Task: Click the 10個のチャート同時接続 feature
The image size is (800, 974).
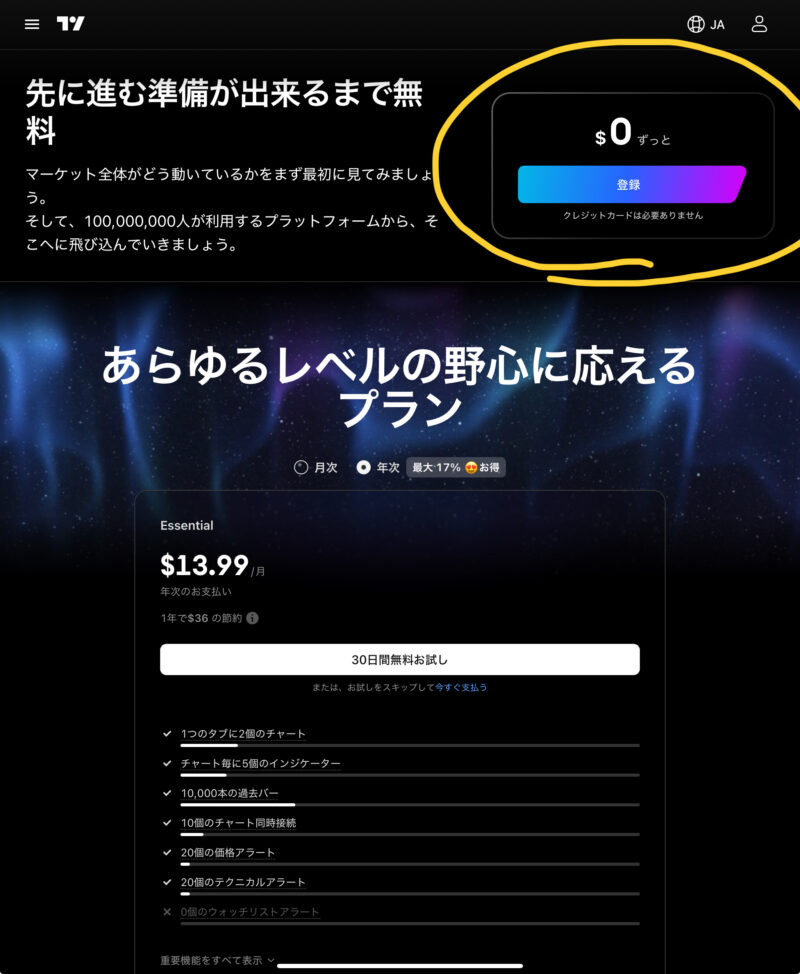Action: [239, 823]
